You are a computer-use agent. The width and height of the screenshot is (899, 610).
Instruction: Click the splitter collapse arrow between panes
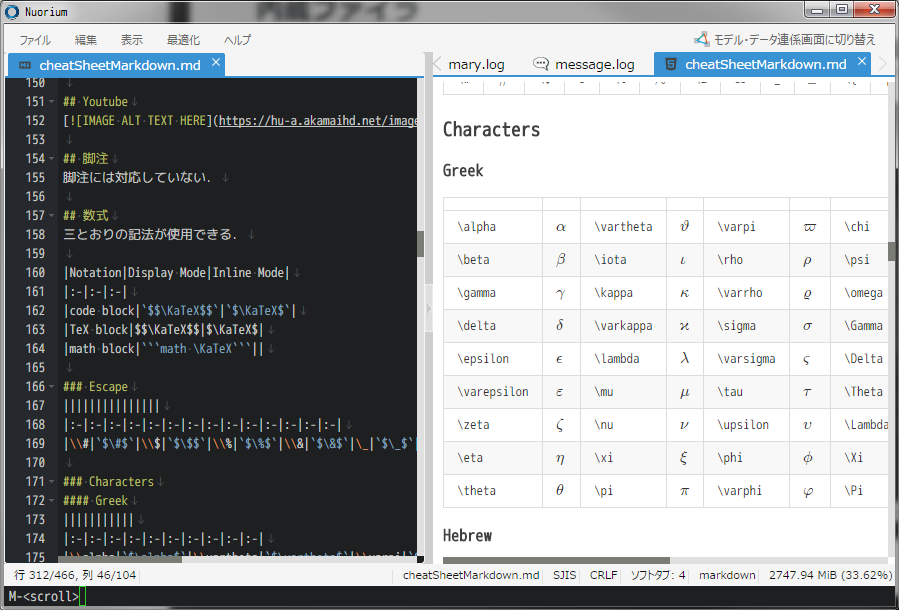pyautogui.click(x=428, y=308)
